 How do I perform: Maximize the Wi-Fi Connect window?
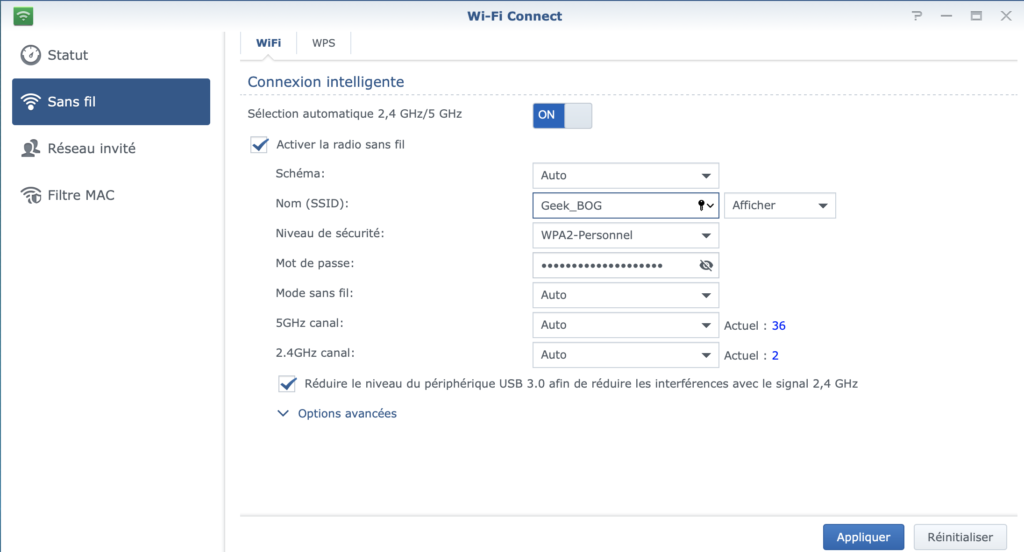[x=976, y=16]
